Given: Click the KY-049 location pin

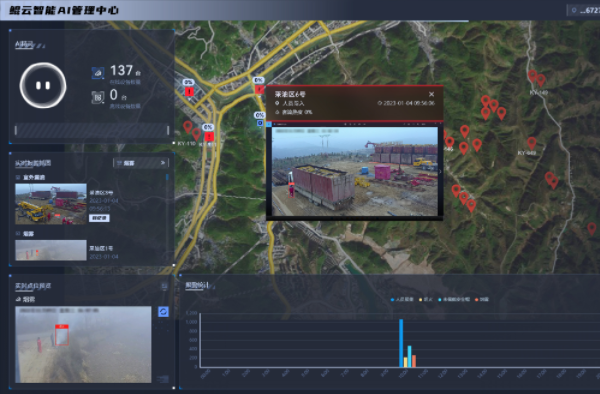Looking at the screenshot, I should click(532, 143).
